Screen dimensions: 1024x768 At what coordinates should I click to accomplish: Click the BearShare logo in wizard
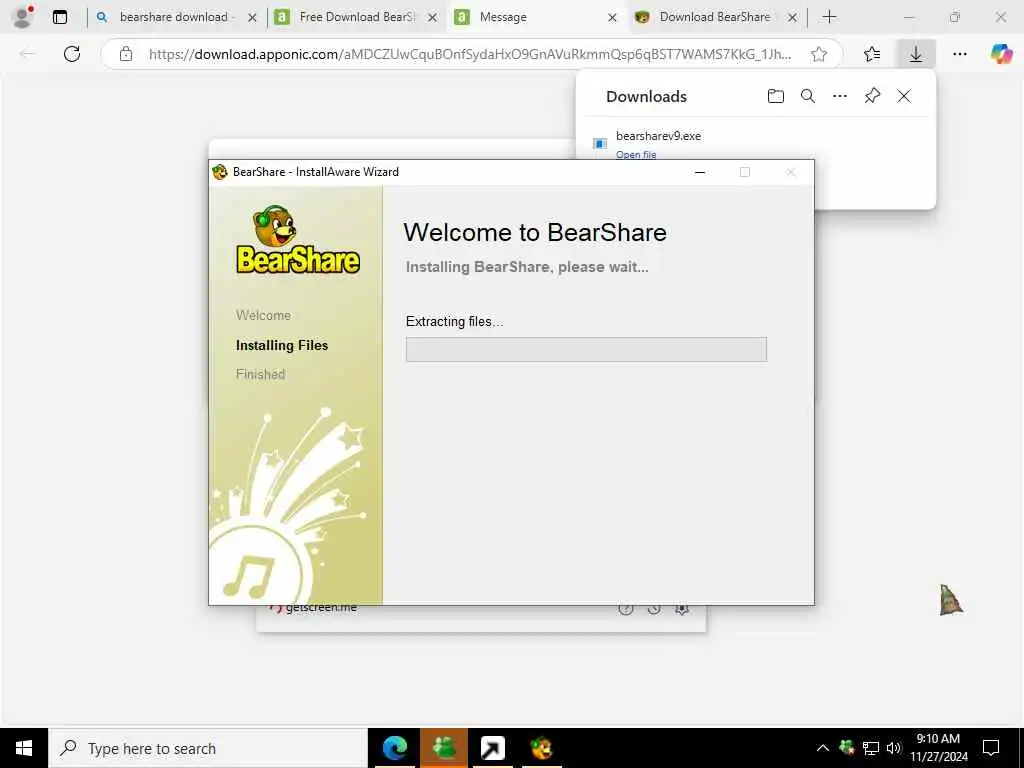pos(297,240)
